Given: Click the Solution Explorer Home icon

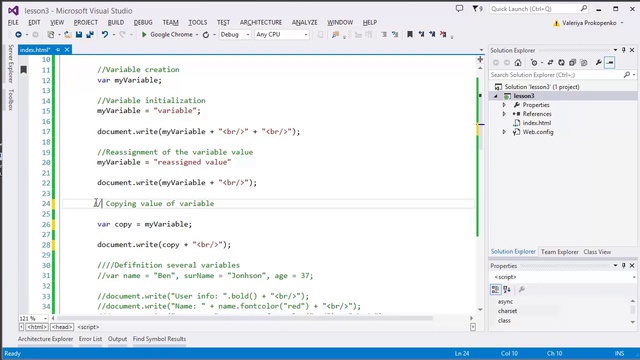Looking at the screenshot, I should [x=518, y=62].
